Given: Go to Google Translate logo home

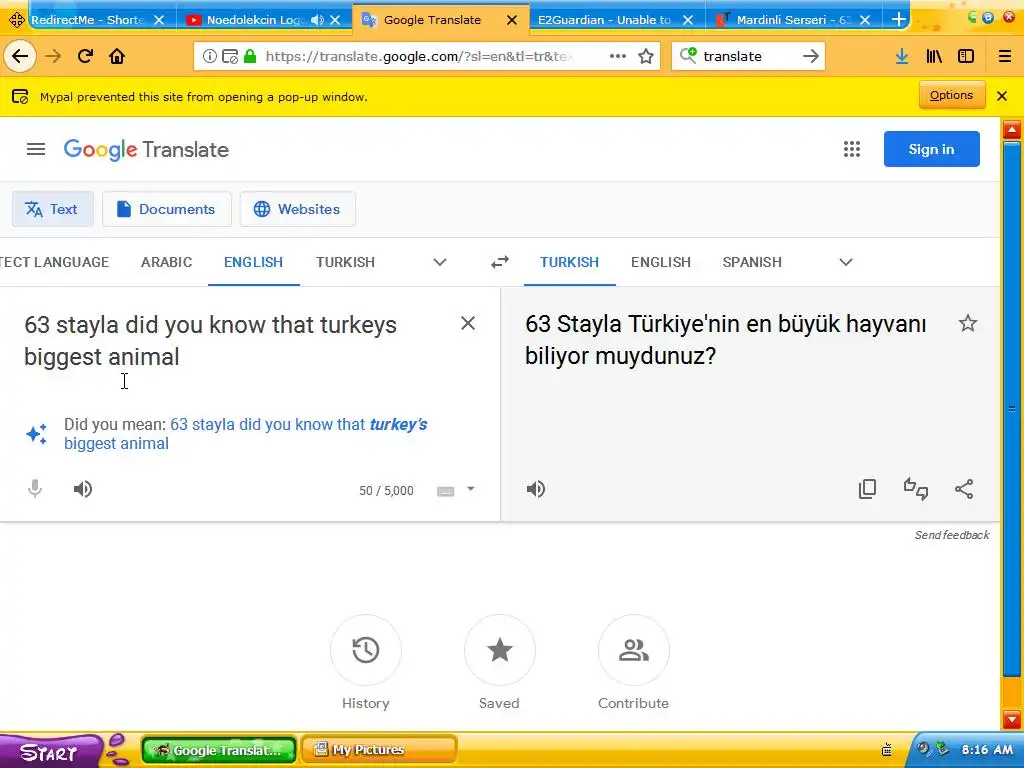Looking at the screenshot, I should [x=146, y=150].
